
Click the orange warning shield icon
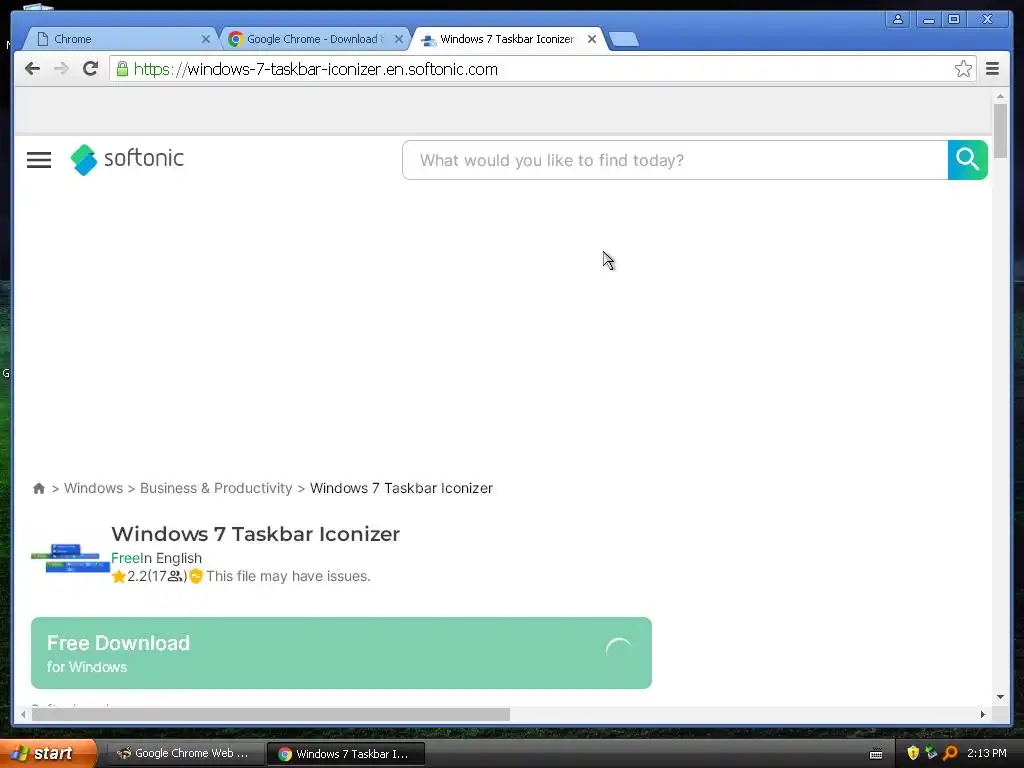point(195,576)
